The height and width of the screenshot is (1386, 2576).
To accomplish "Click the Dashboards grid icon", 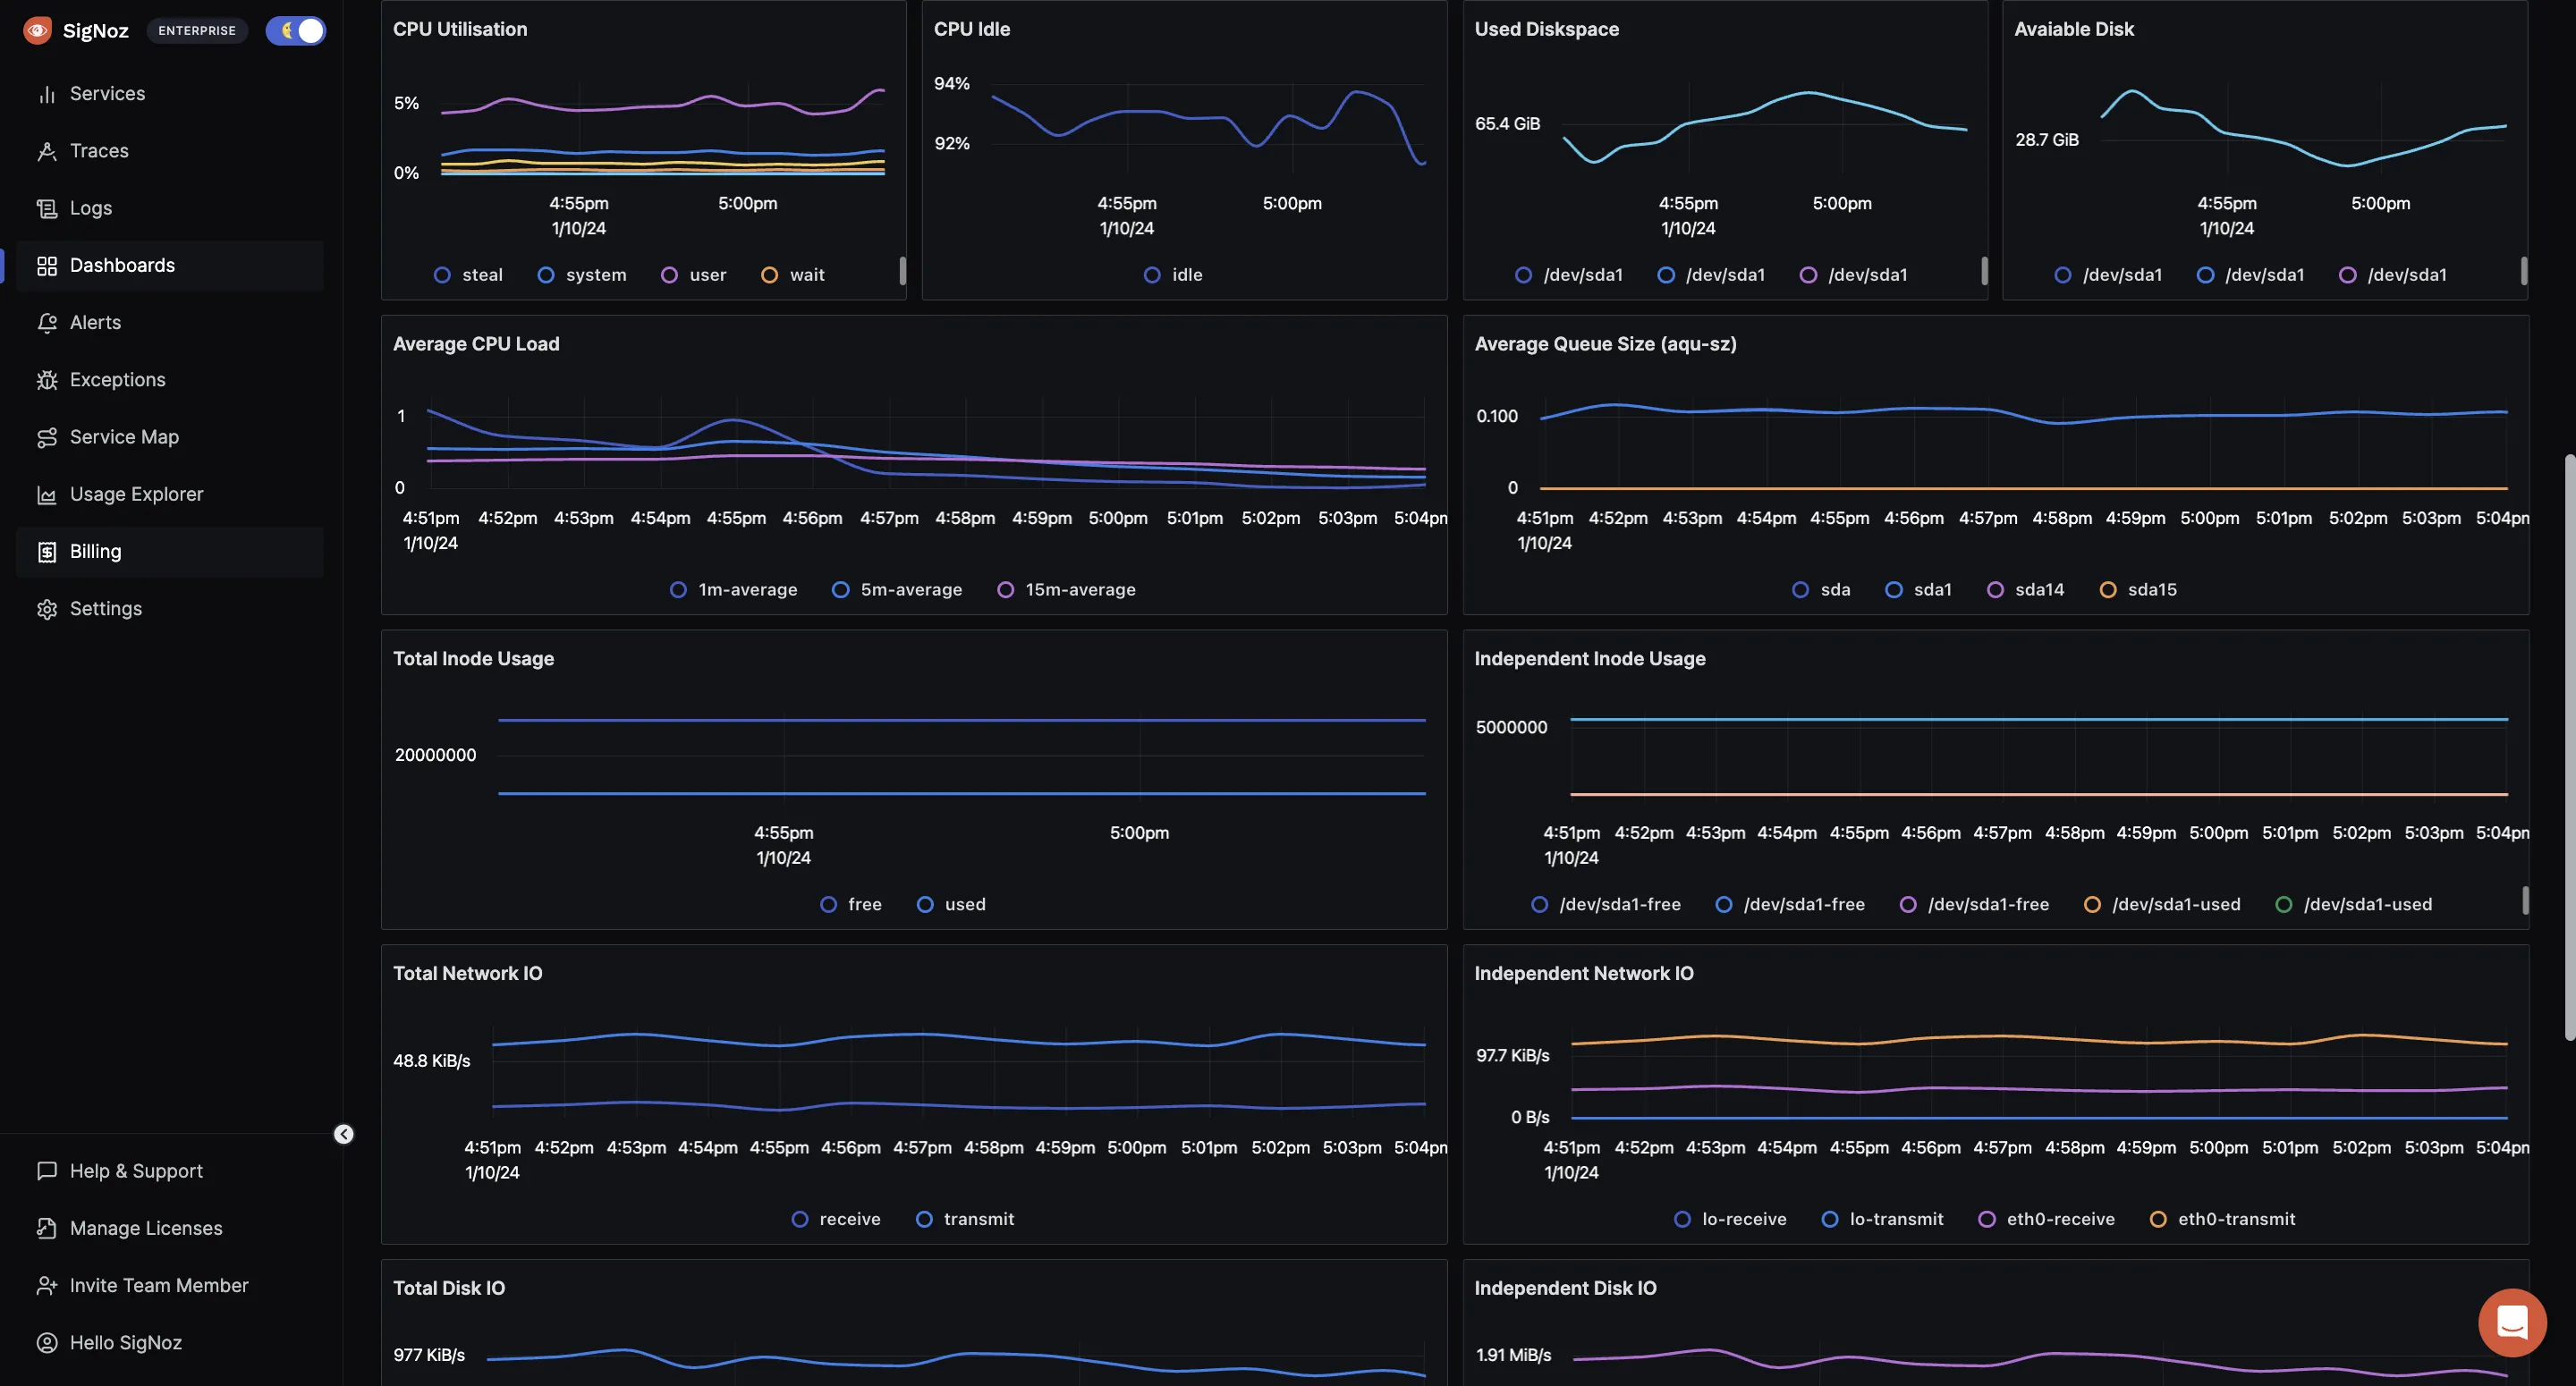I will pos(46,265).
